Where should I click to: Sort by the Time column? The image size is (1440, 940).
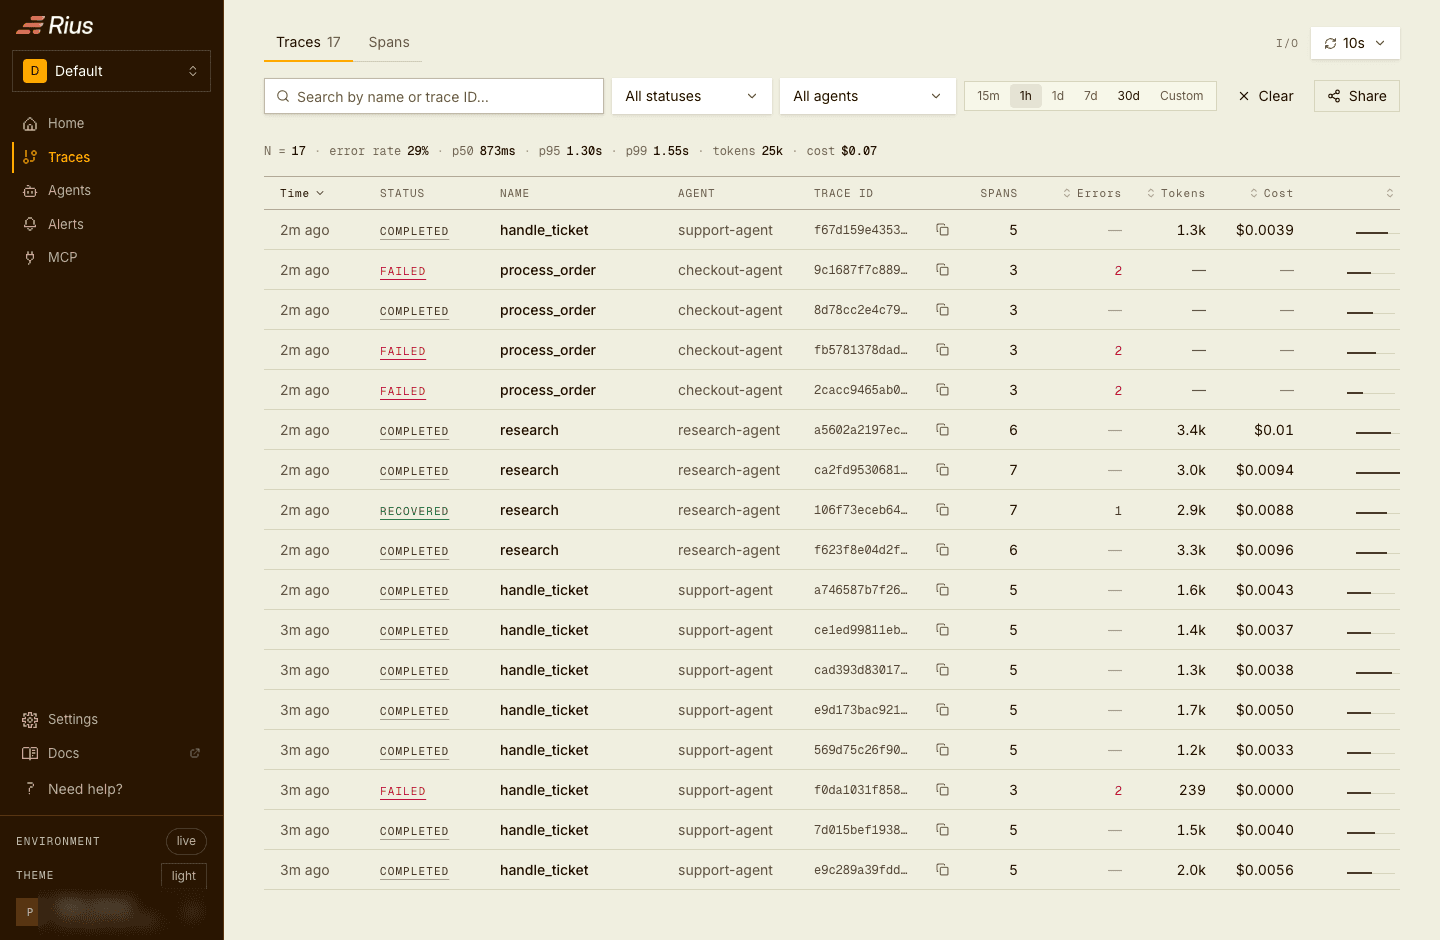[x=302, y=193]
